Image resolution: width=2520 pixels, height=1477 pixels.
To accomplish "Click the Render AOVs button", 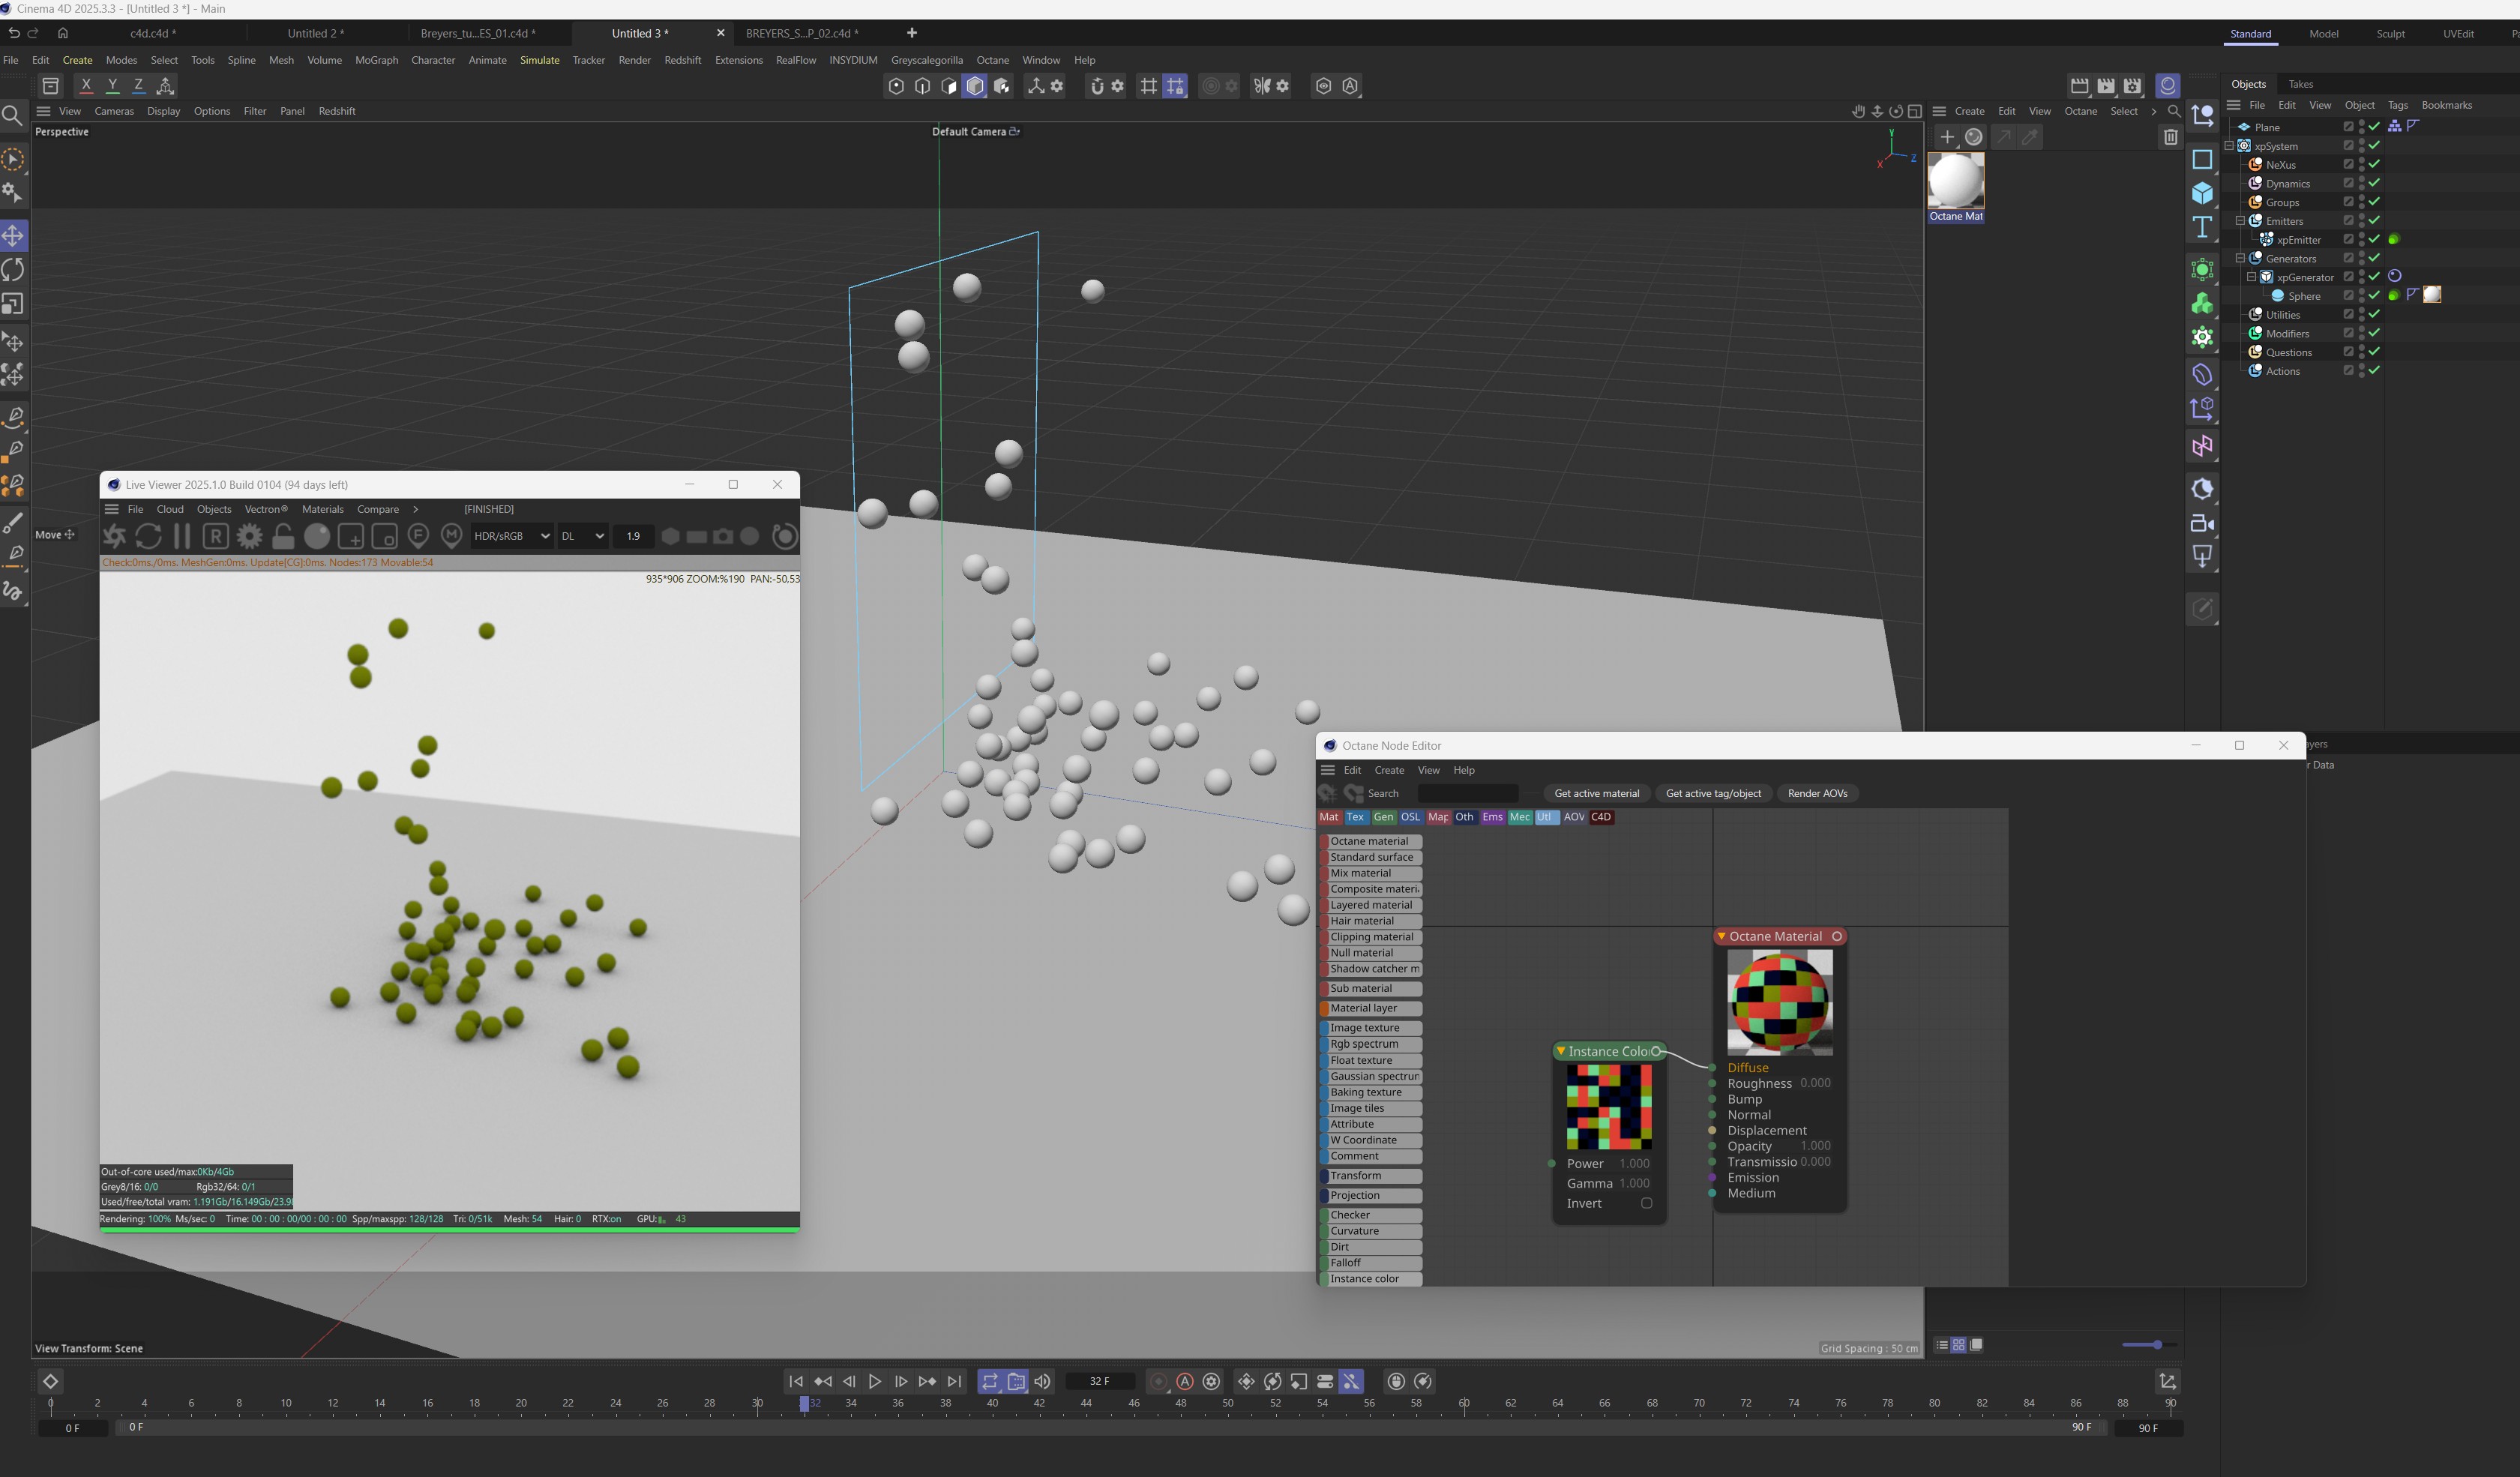I will tap(1817, 793).
